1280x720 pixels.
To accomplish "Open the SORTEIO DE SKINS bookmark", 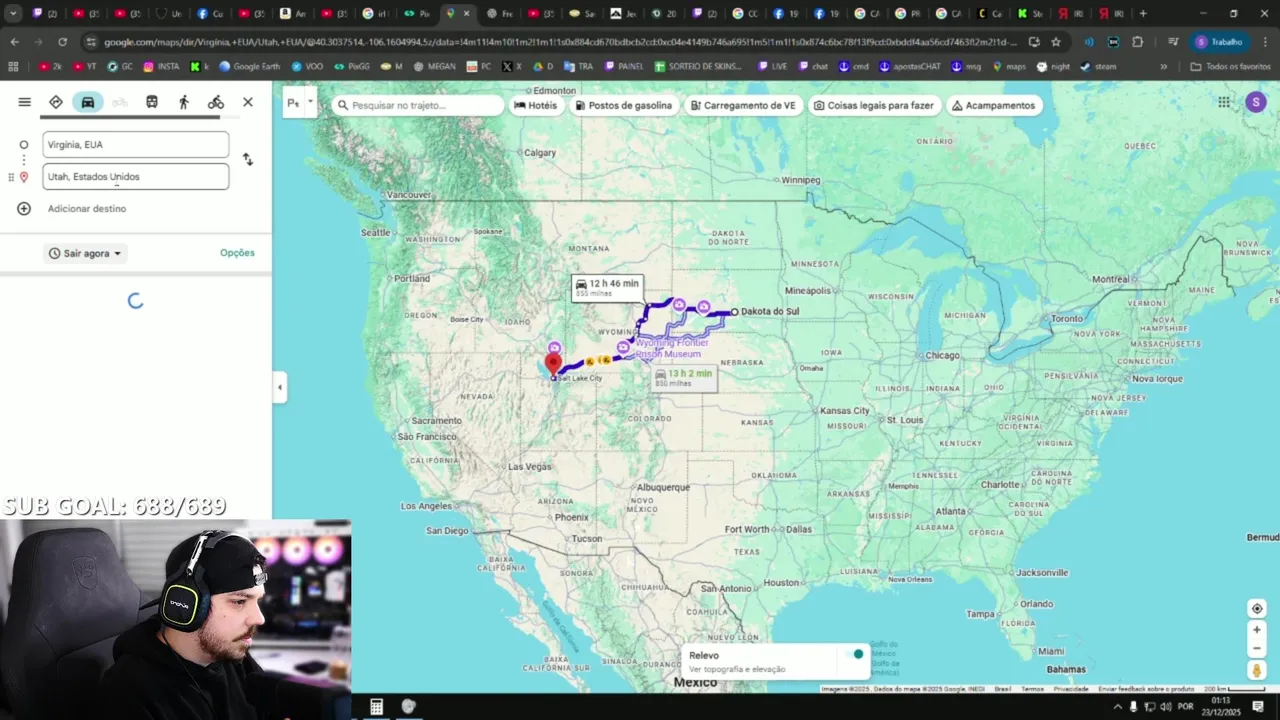I will click(699, 66).
